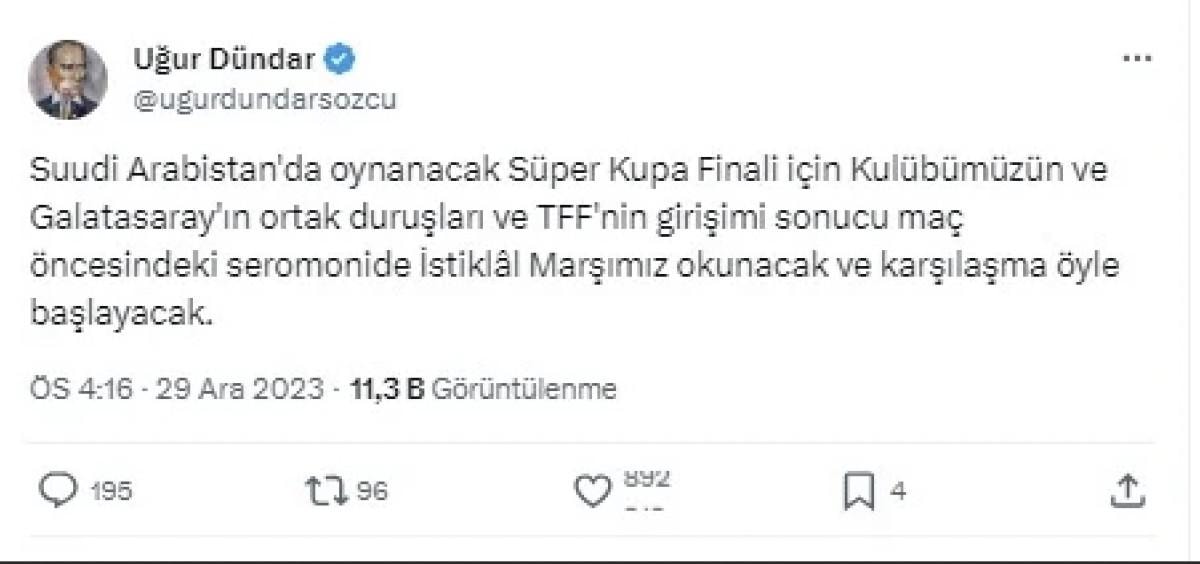Image resolution: width=1200 pixels, height=564 pixels.
Task: Click the retweet count 96
Action: click(x=372, y=491)
